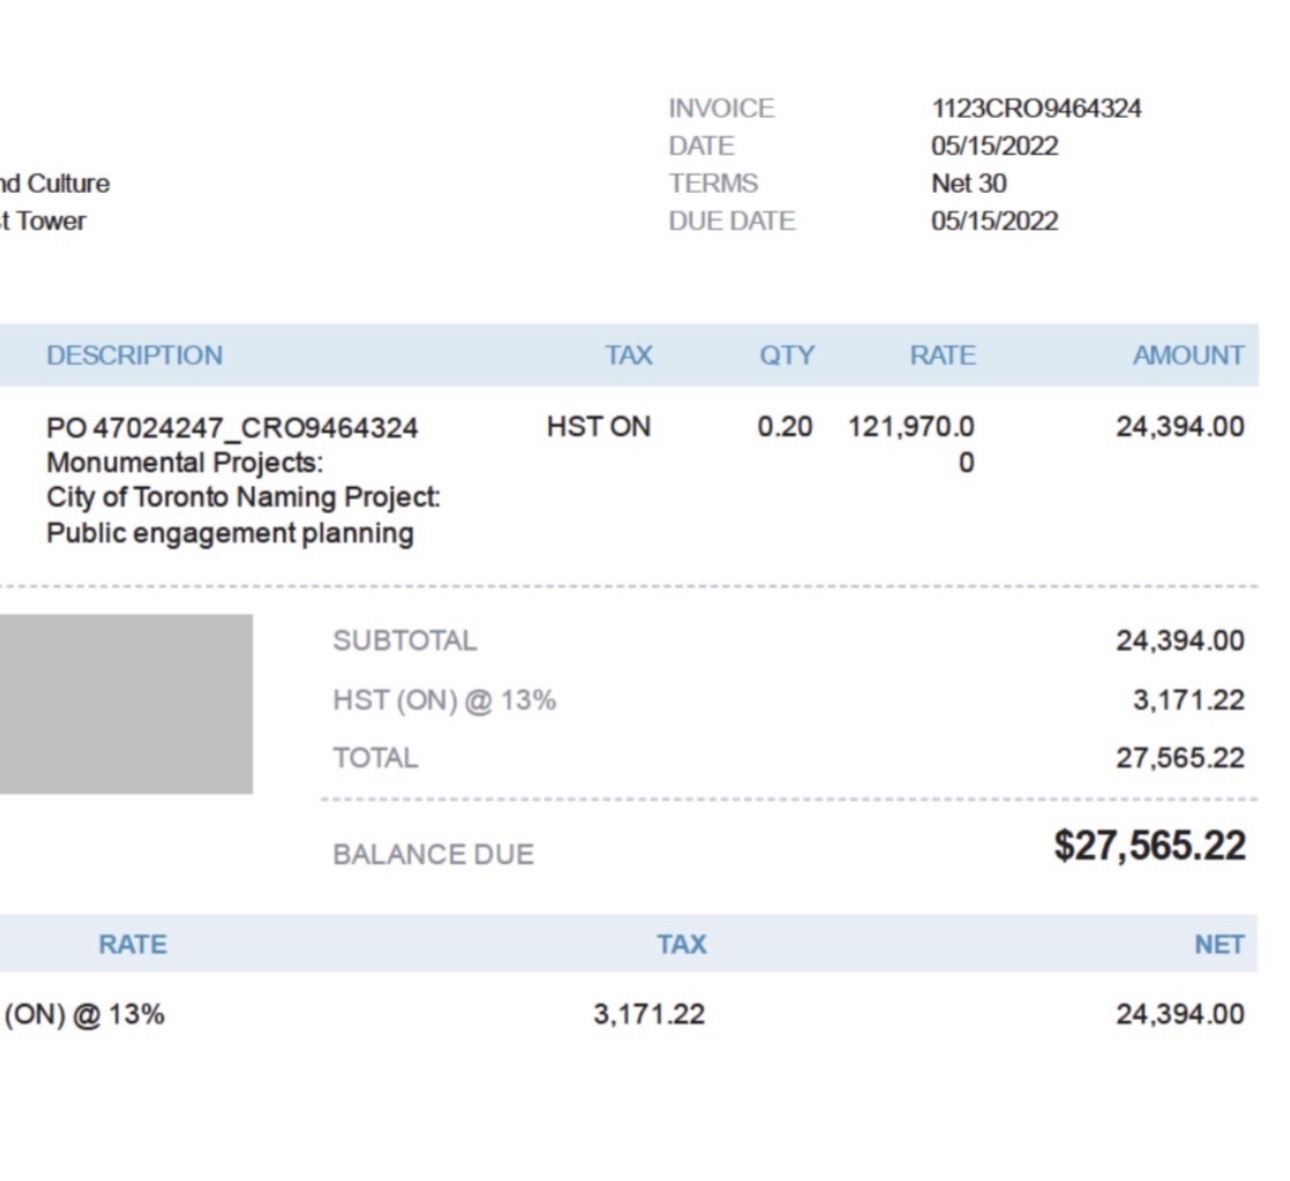Click the HST ON tax cell
The height and width of the screenshot is (1181, 1290).
pos(598,427)
